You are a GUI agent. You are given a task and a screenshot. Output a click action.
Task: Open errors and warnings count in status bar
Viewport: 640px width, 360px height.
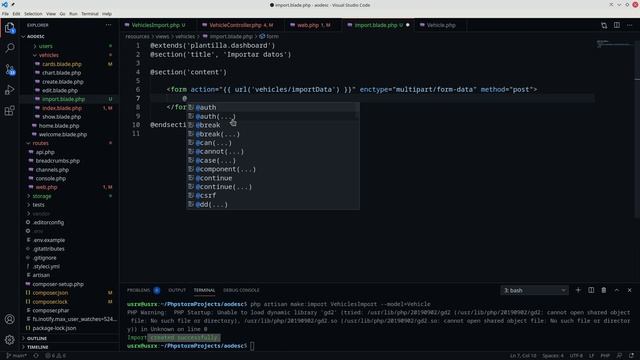[x=55, y=356]
